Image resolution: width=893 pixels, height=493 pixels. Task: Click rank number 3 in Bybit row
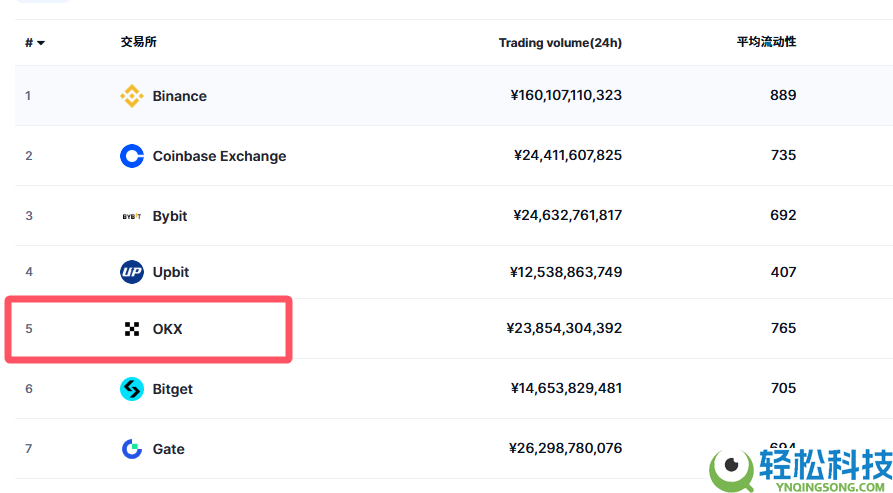(28, 216)
